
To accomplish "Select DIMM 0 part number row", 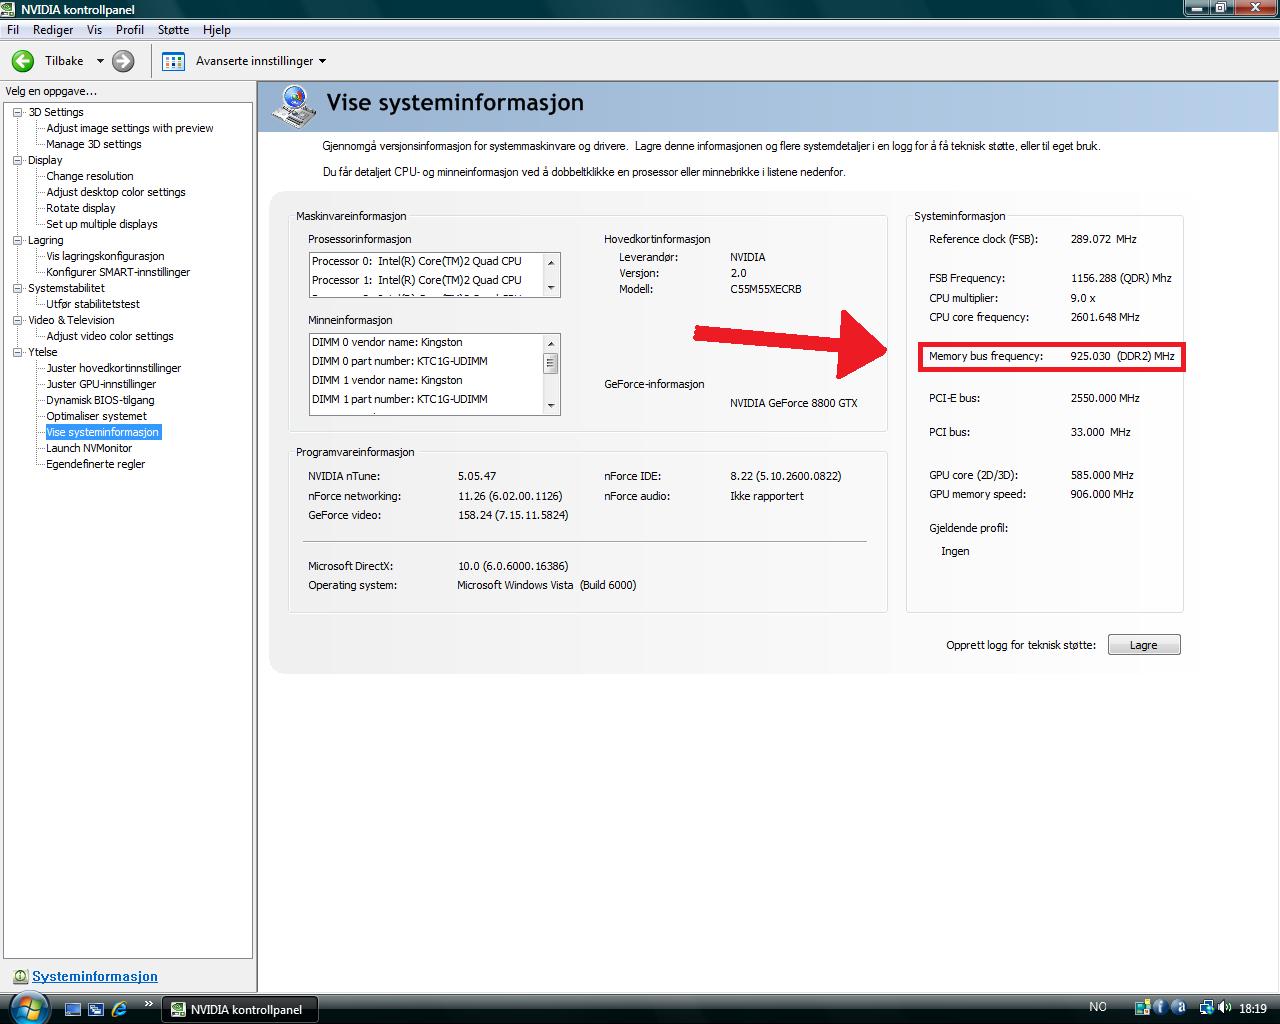I will [x=427, y=361].
